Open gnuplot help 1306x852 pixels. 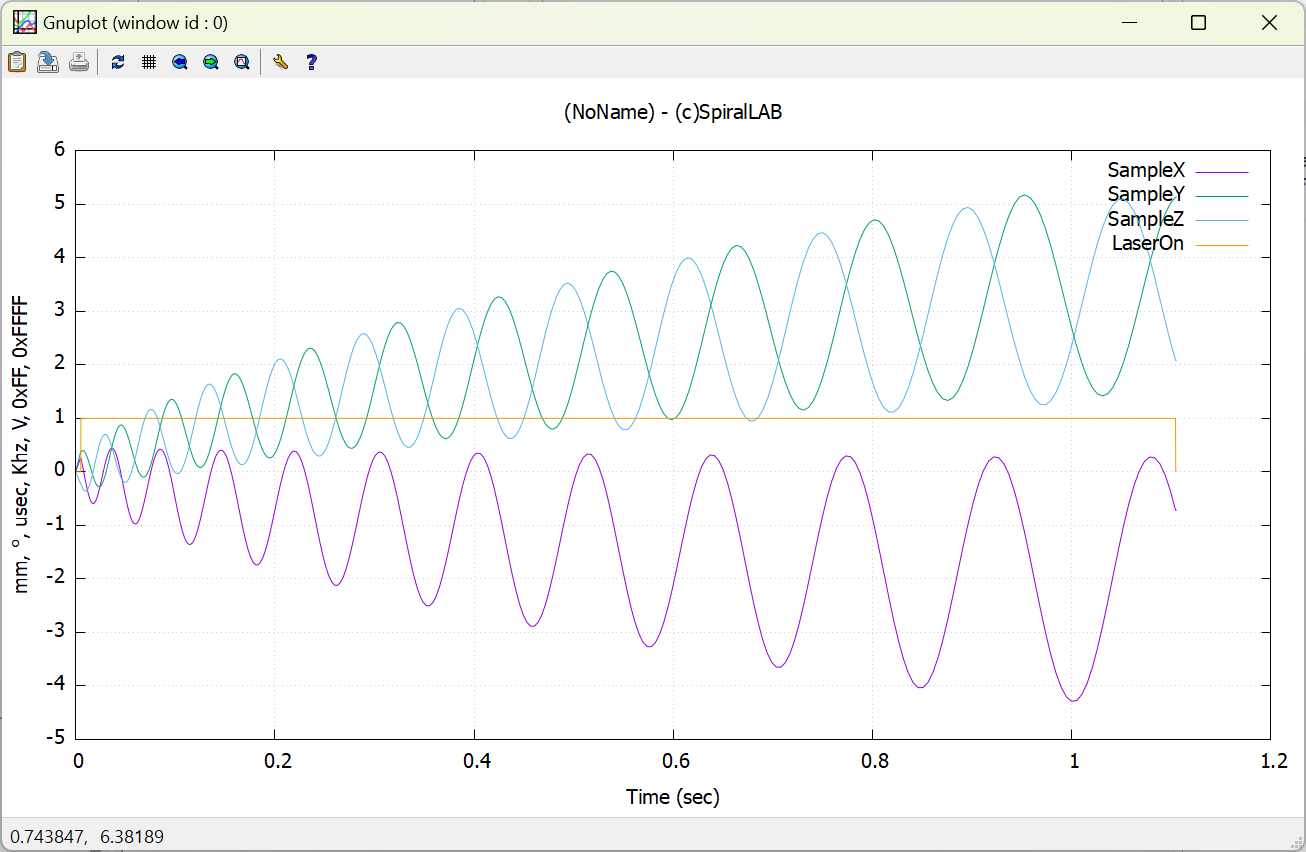coord(312,62)
